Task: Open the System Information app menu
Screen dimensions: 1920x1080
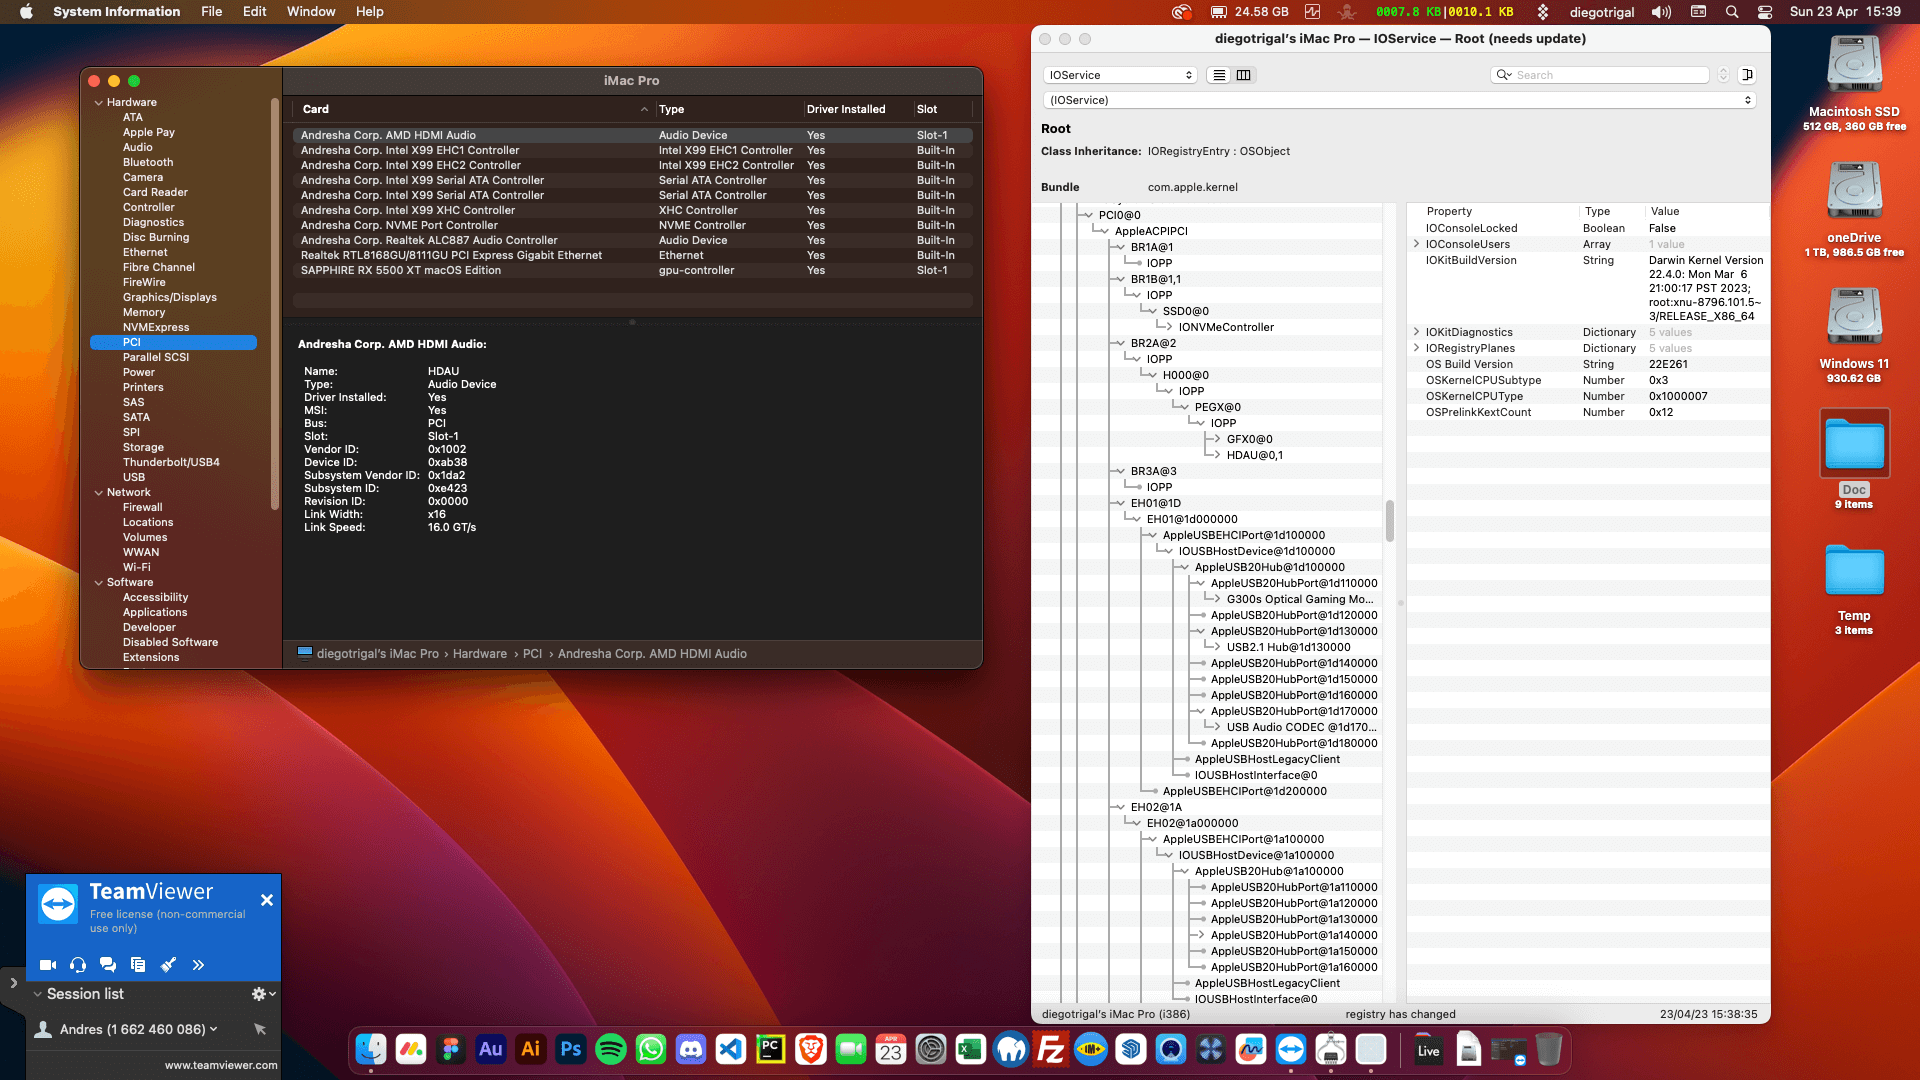Action: pyautogui.click(x=117, y=12)
